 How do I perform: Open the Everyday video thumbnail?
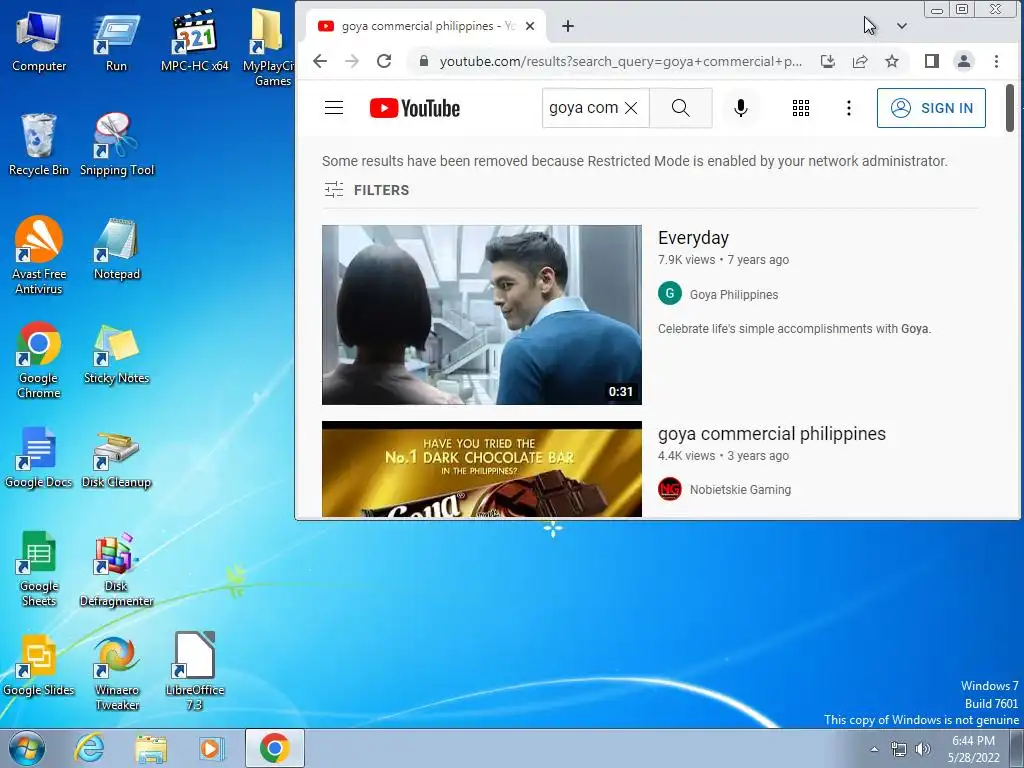click(482, 315)
